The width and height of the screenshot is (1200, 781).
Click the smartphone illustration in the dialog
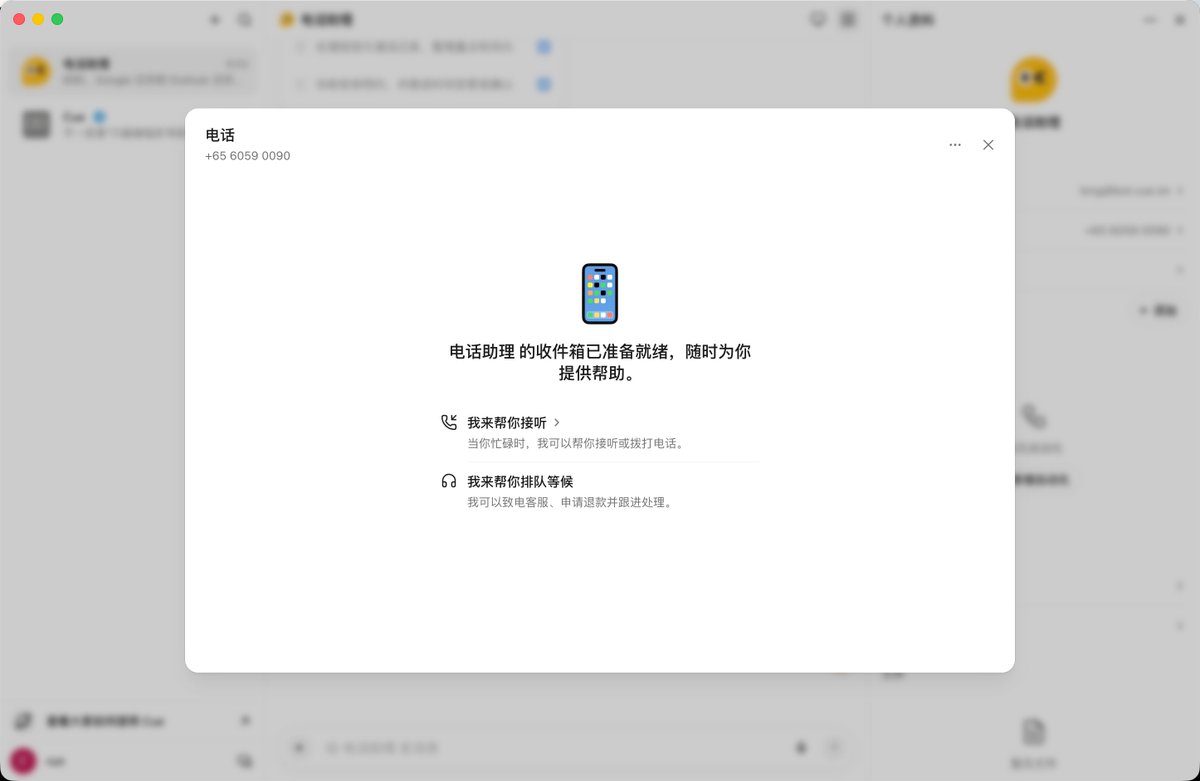click(600, 294)
